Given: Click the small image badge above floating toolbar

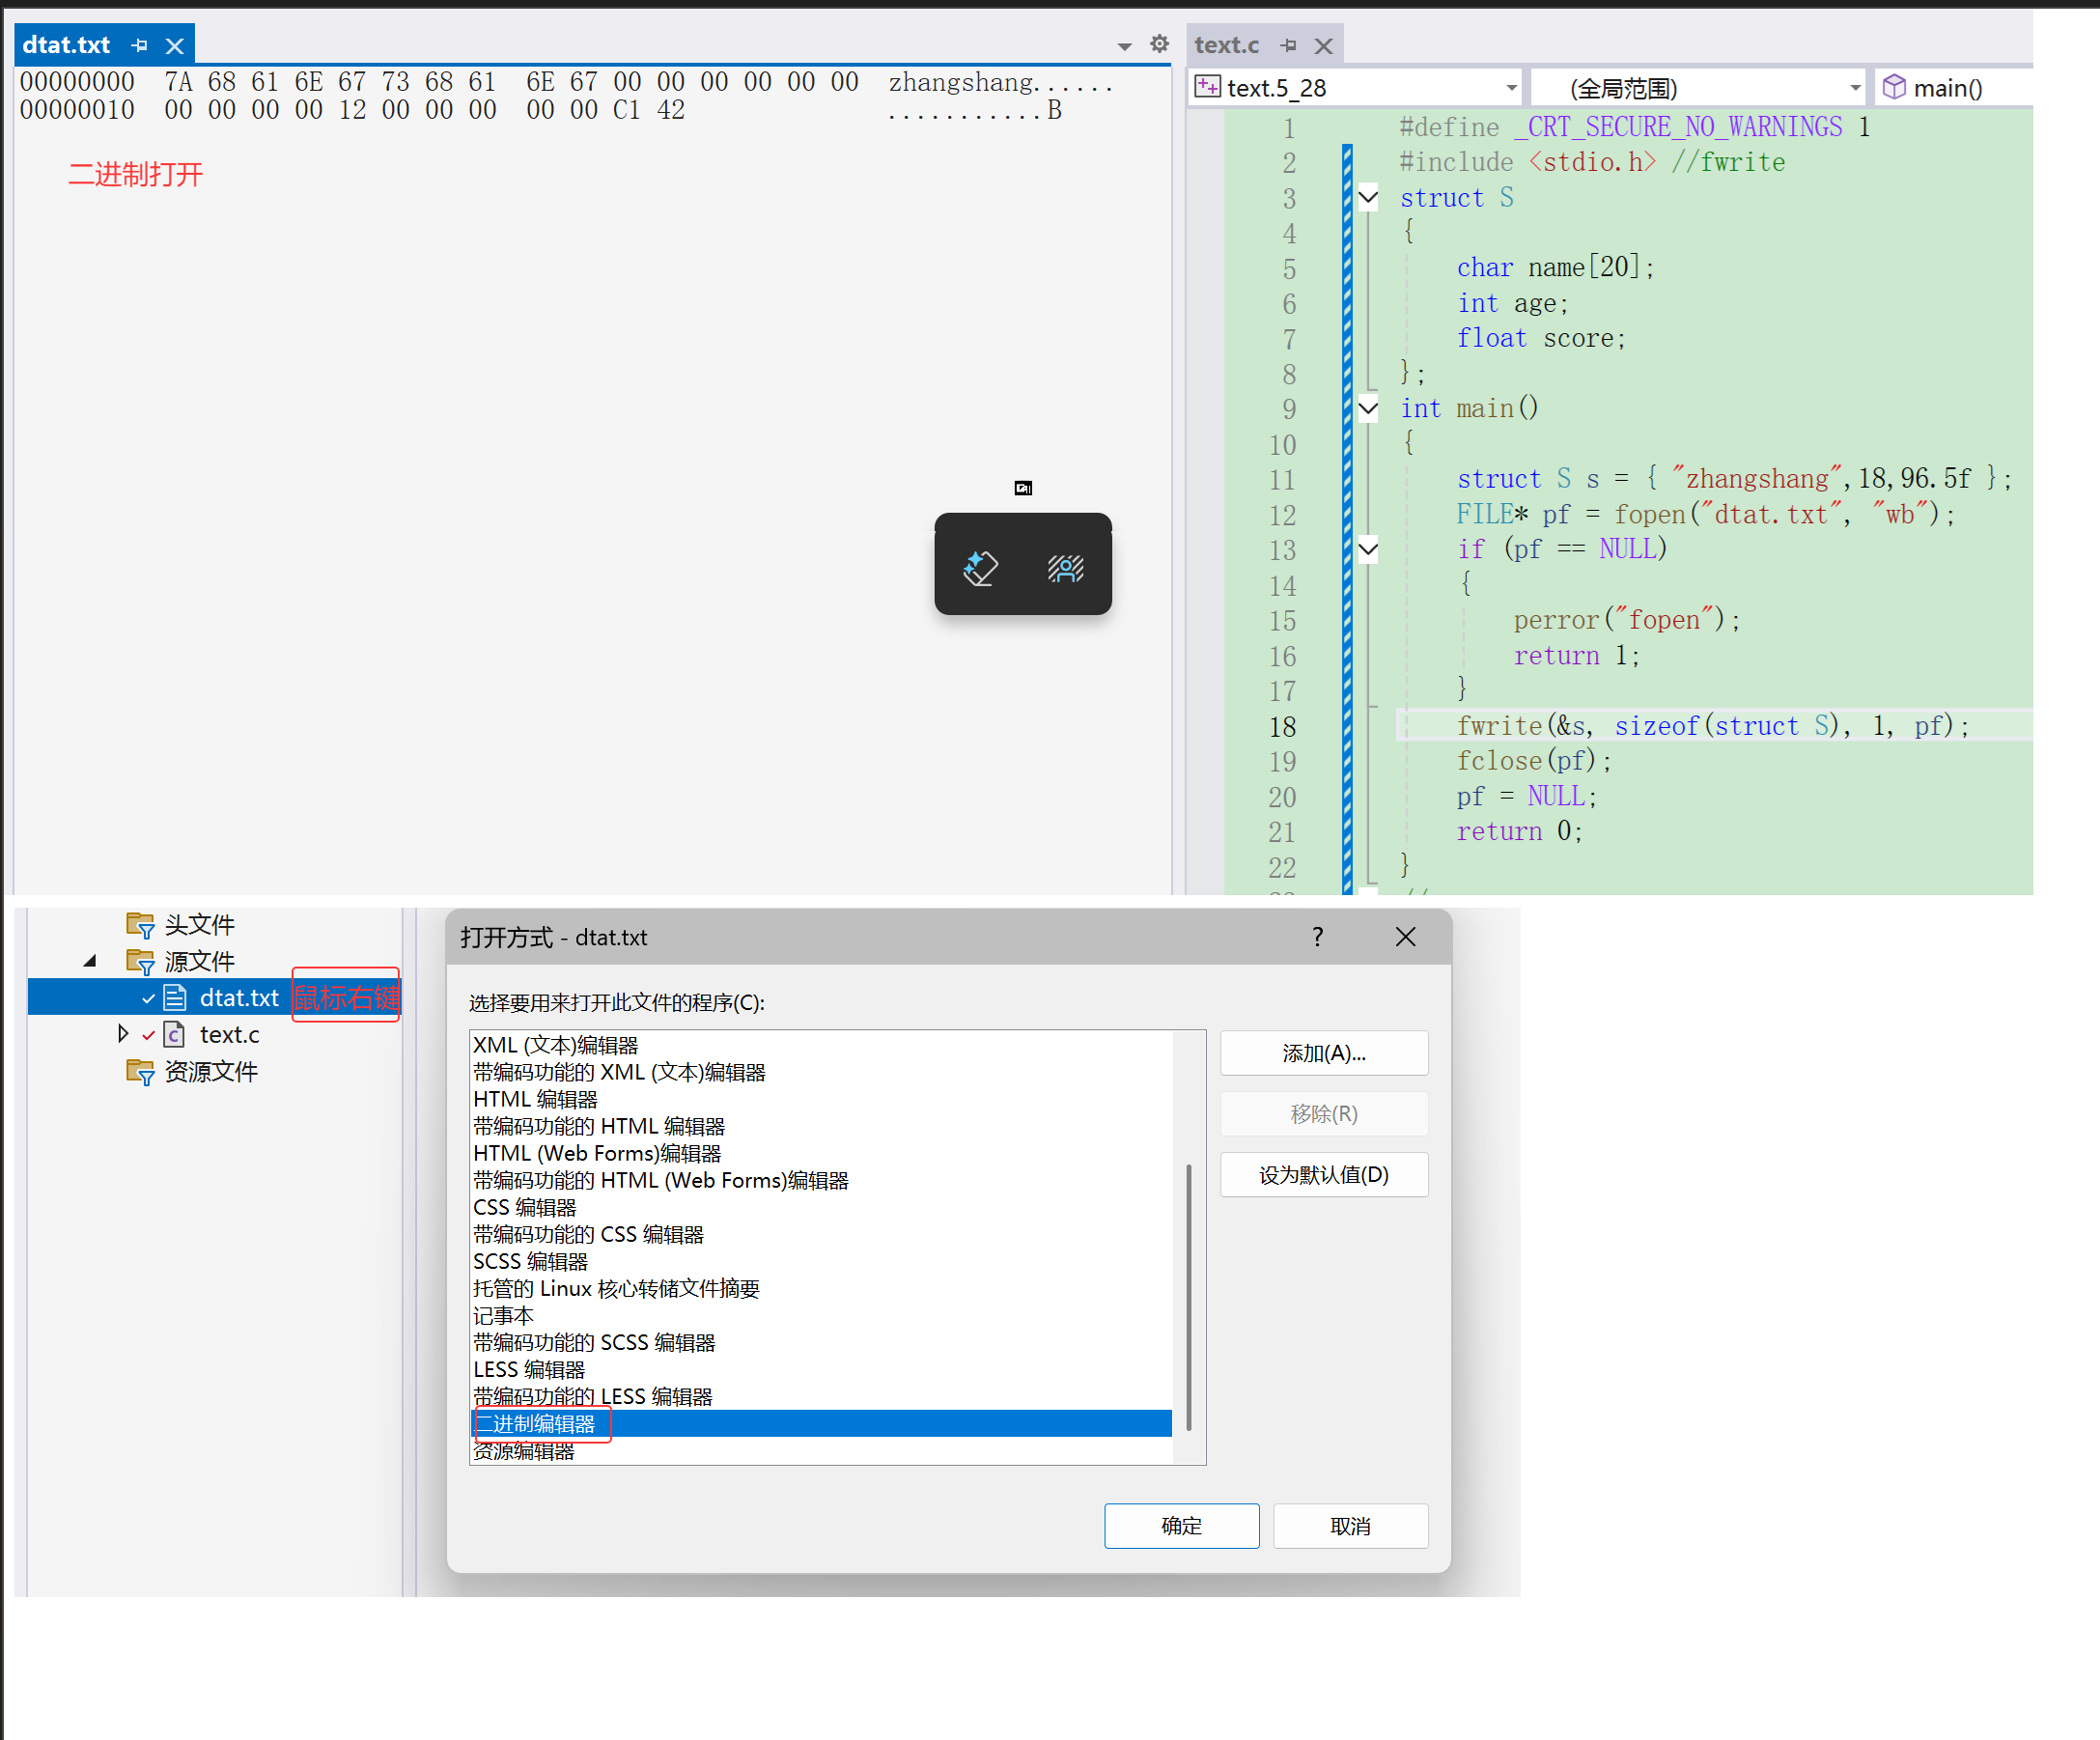Looking at the screenshot, I should [x=1023, y=488].
